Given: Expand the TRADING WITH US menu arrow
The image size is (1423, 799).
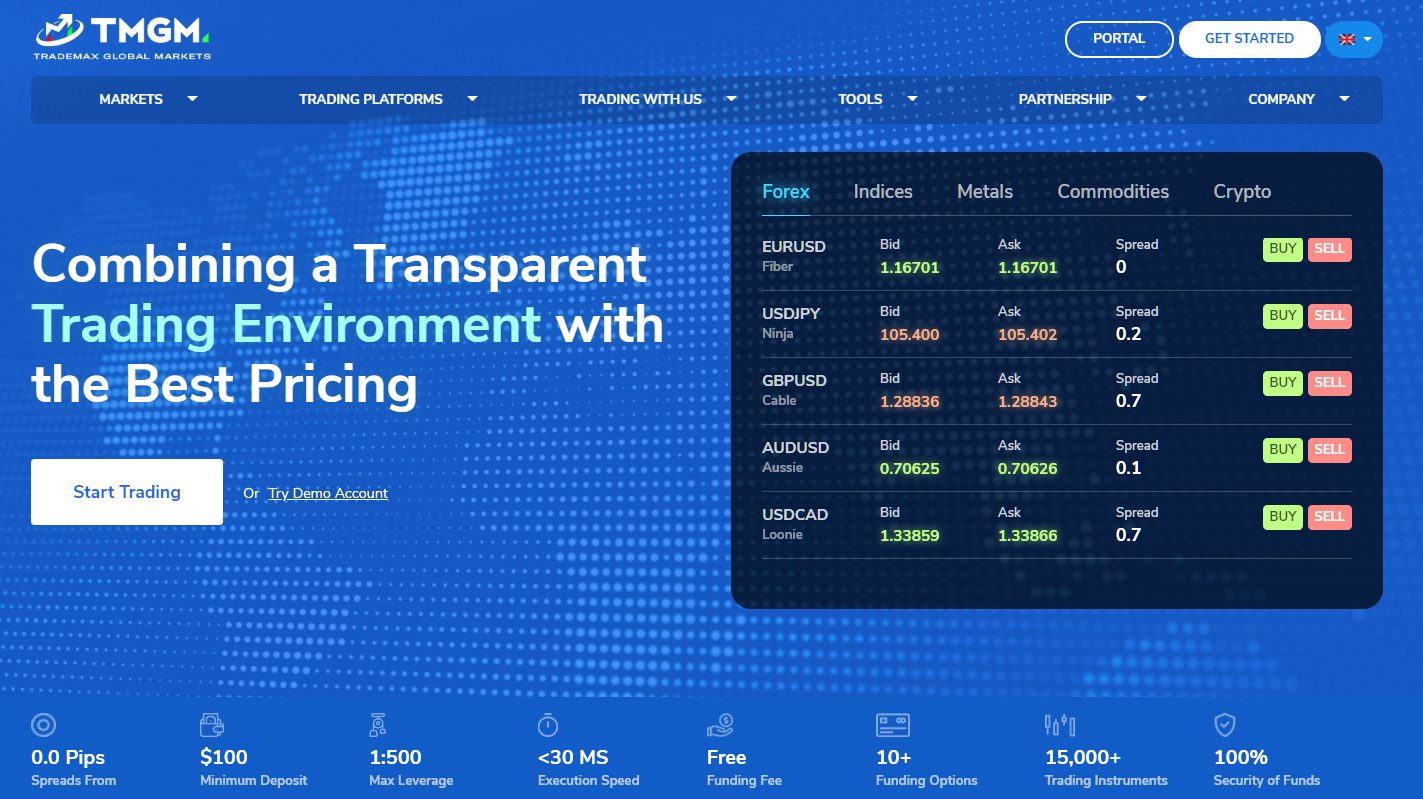Looking at the screenshot, I should 731,99.
